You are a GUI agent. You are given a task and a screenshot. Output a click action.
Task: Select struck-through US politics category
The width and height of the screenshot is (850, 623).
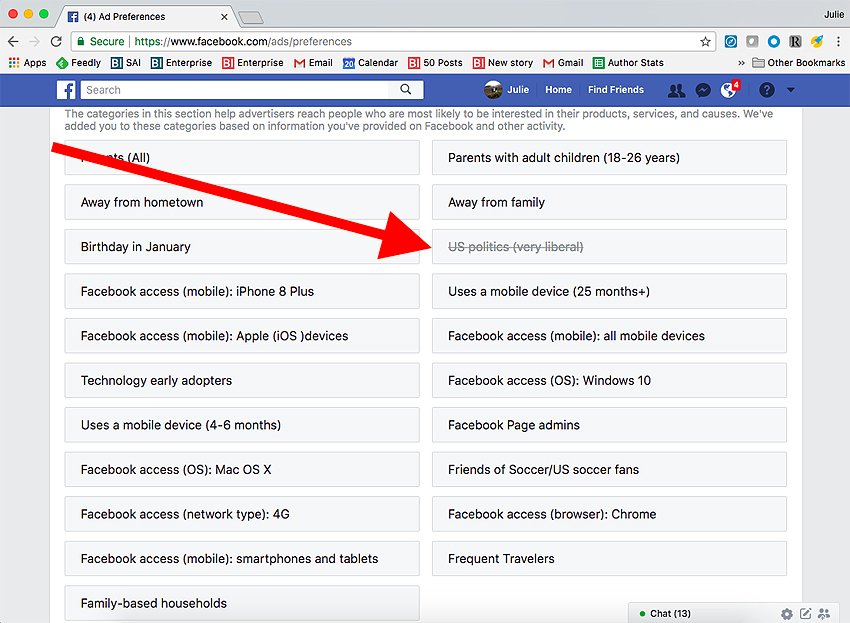tap(609, 247)
